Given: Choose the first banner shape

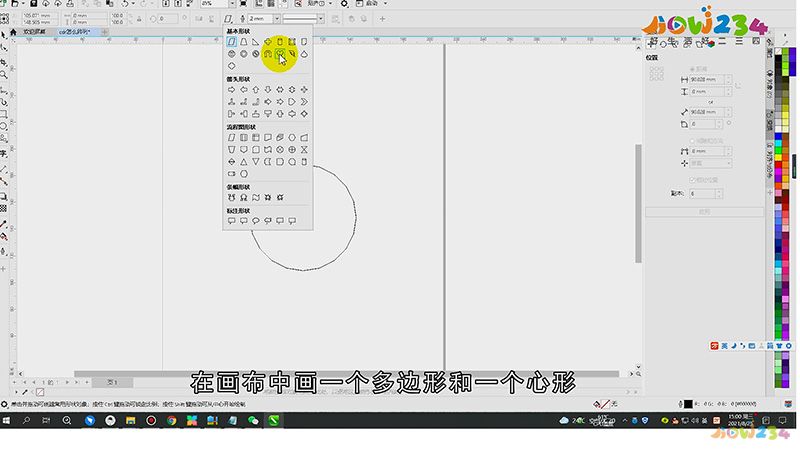Looking at the screenshot, I should coord(232,197).
